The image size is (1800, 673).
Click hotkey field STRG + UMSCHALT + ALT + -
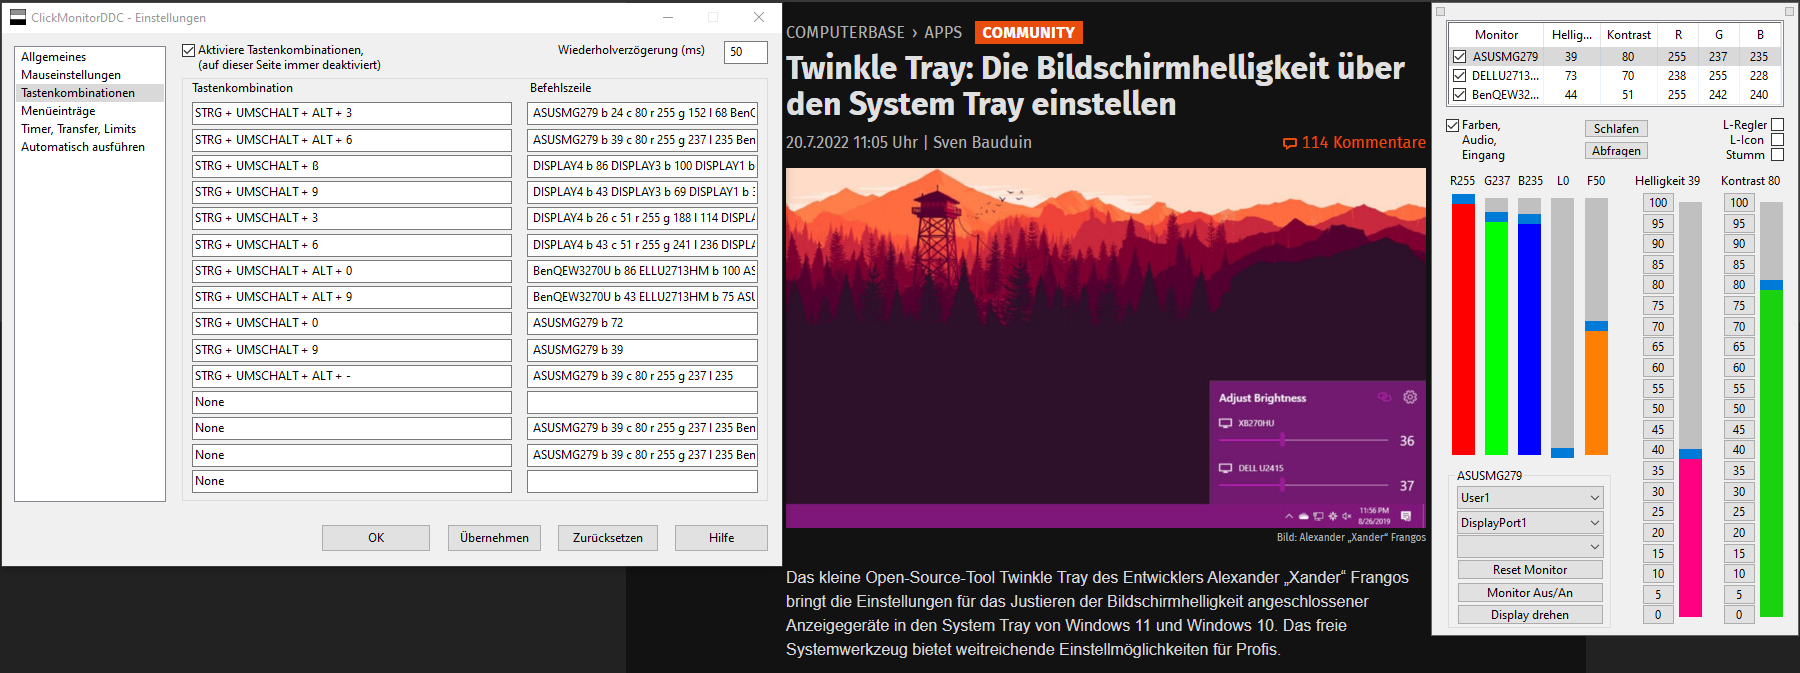[352, 376]
